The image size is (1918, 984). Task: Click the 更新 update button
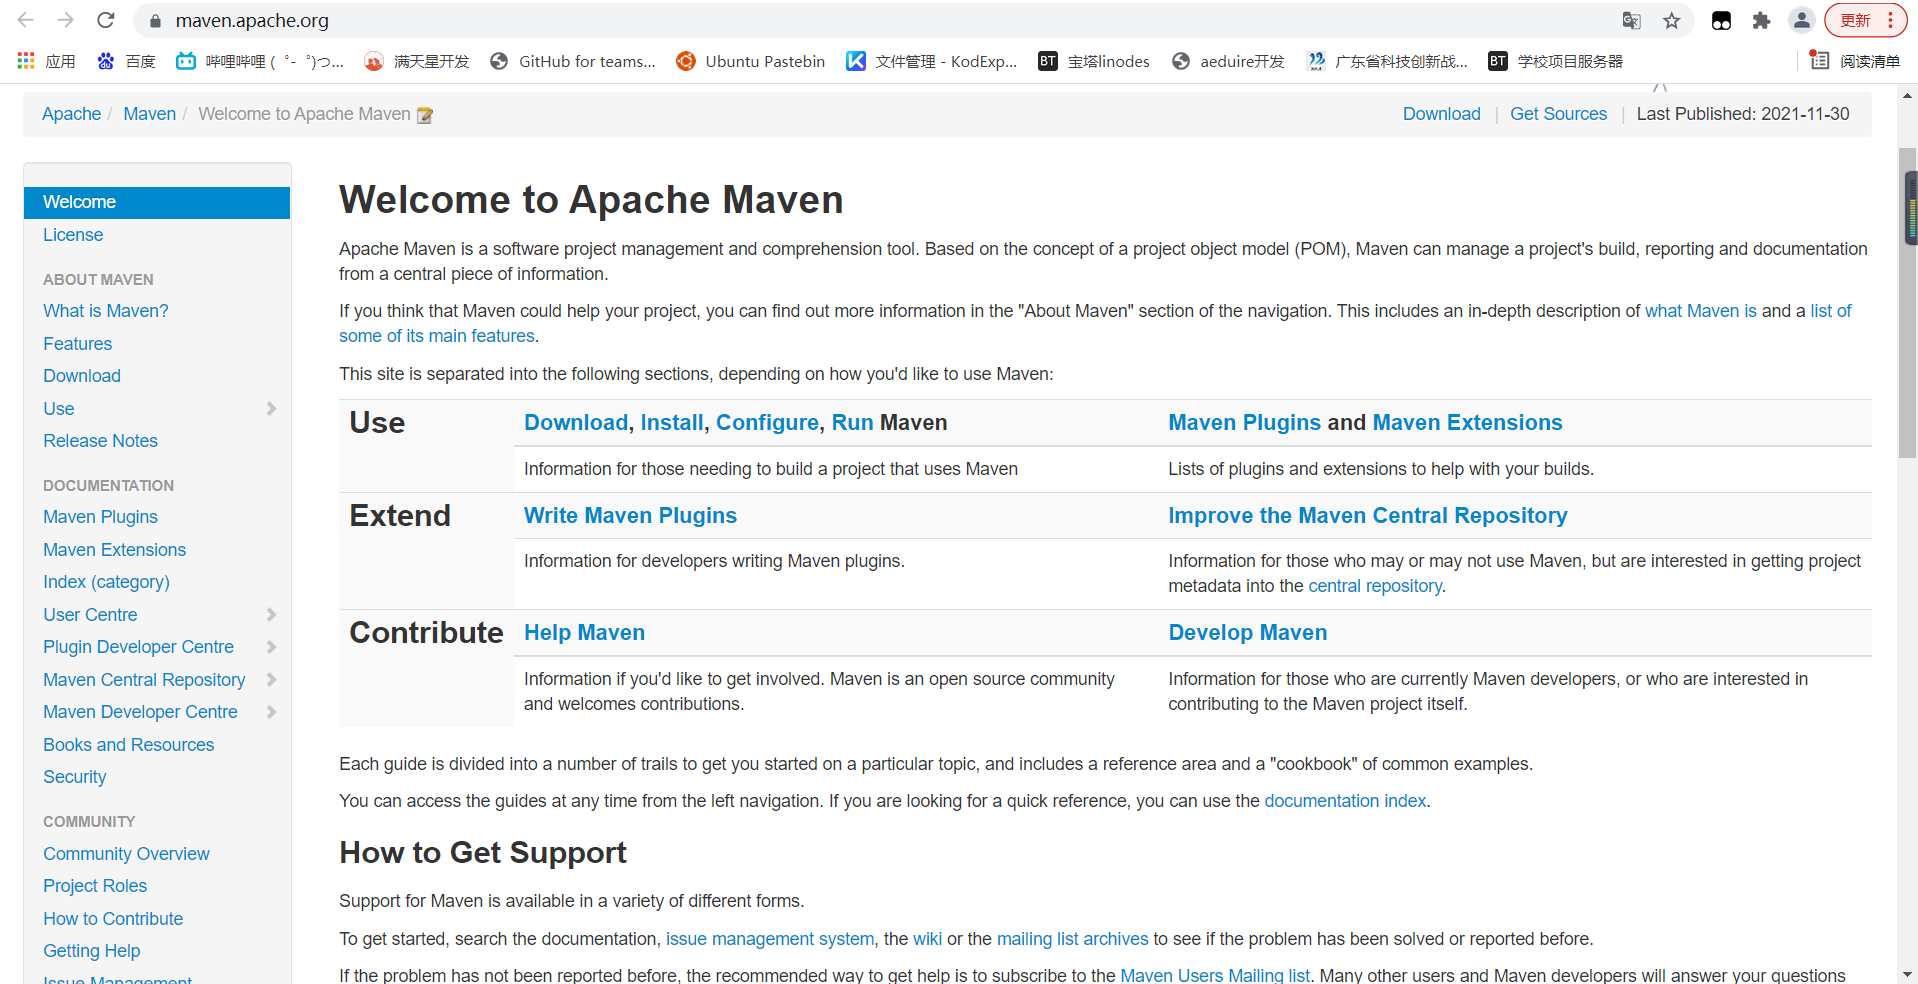1856,20
